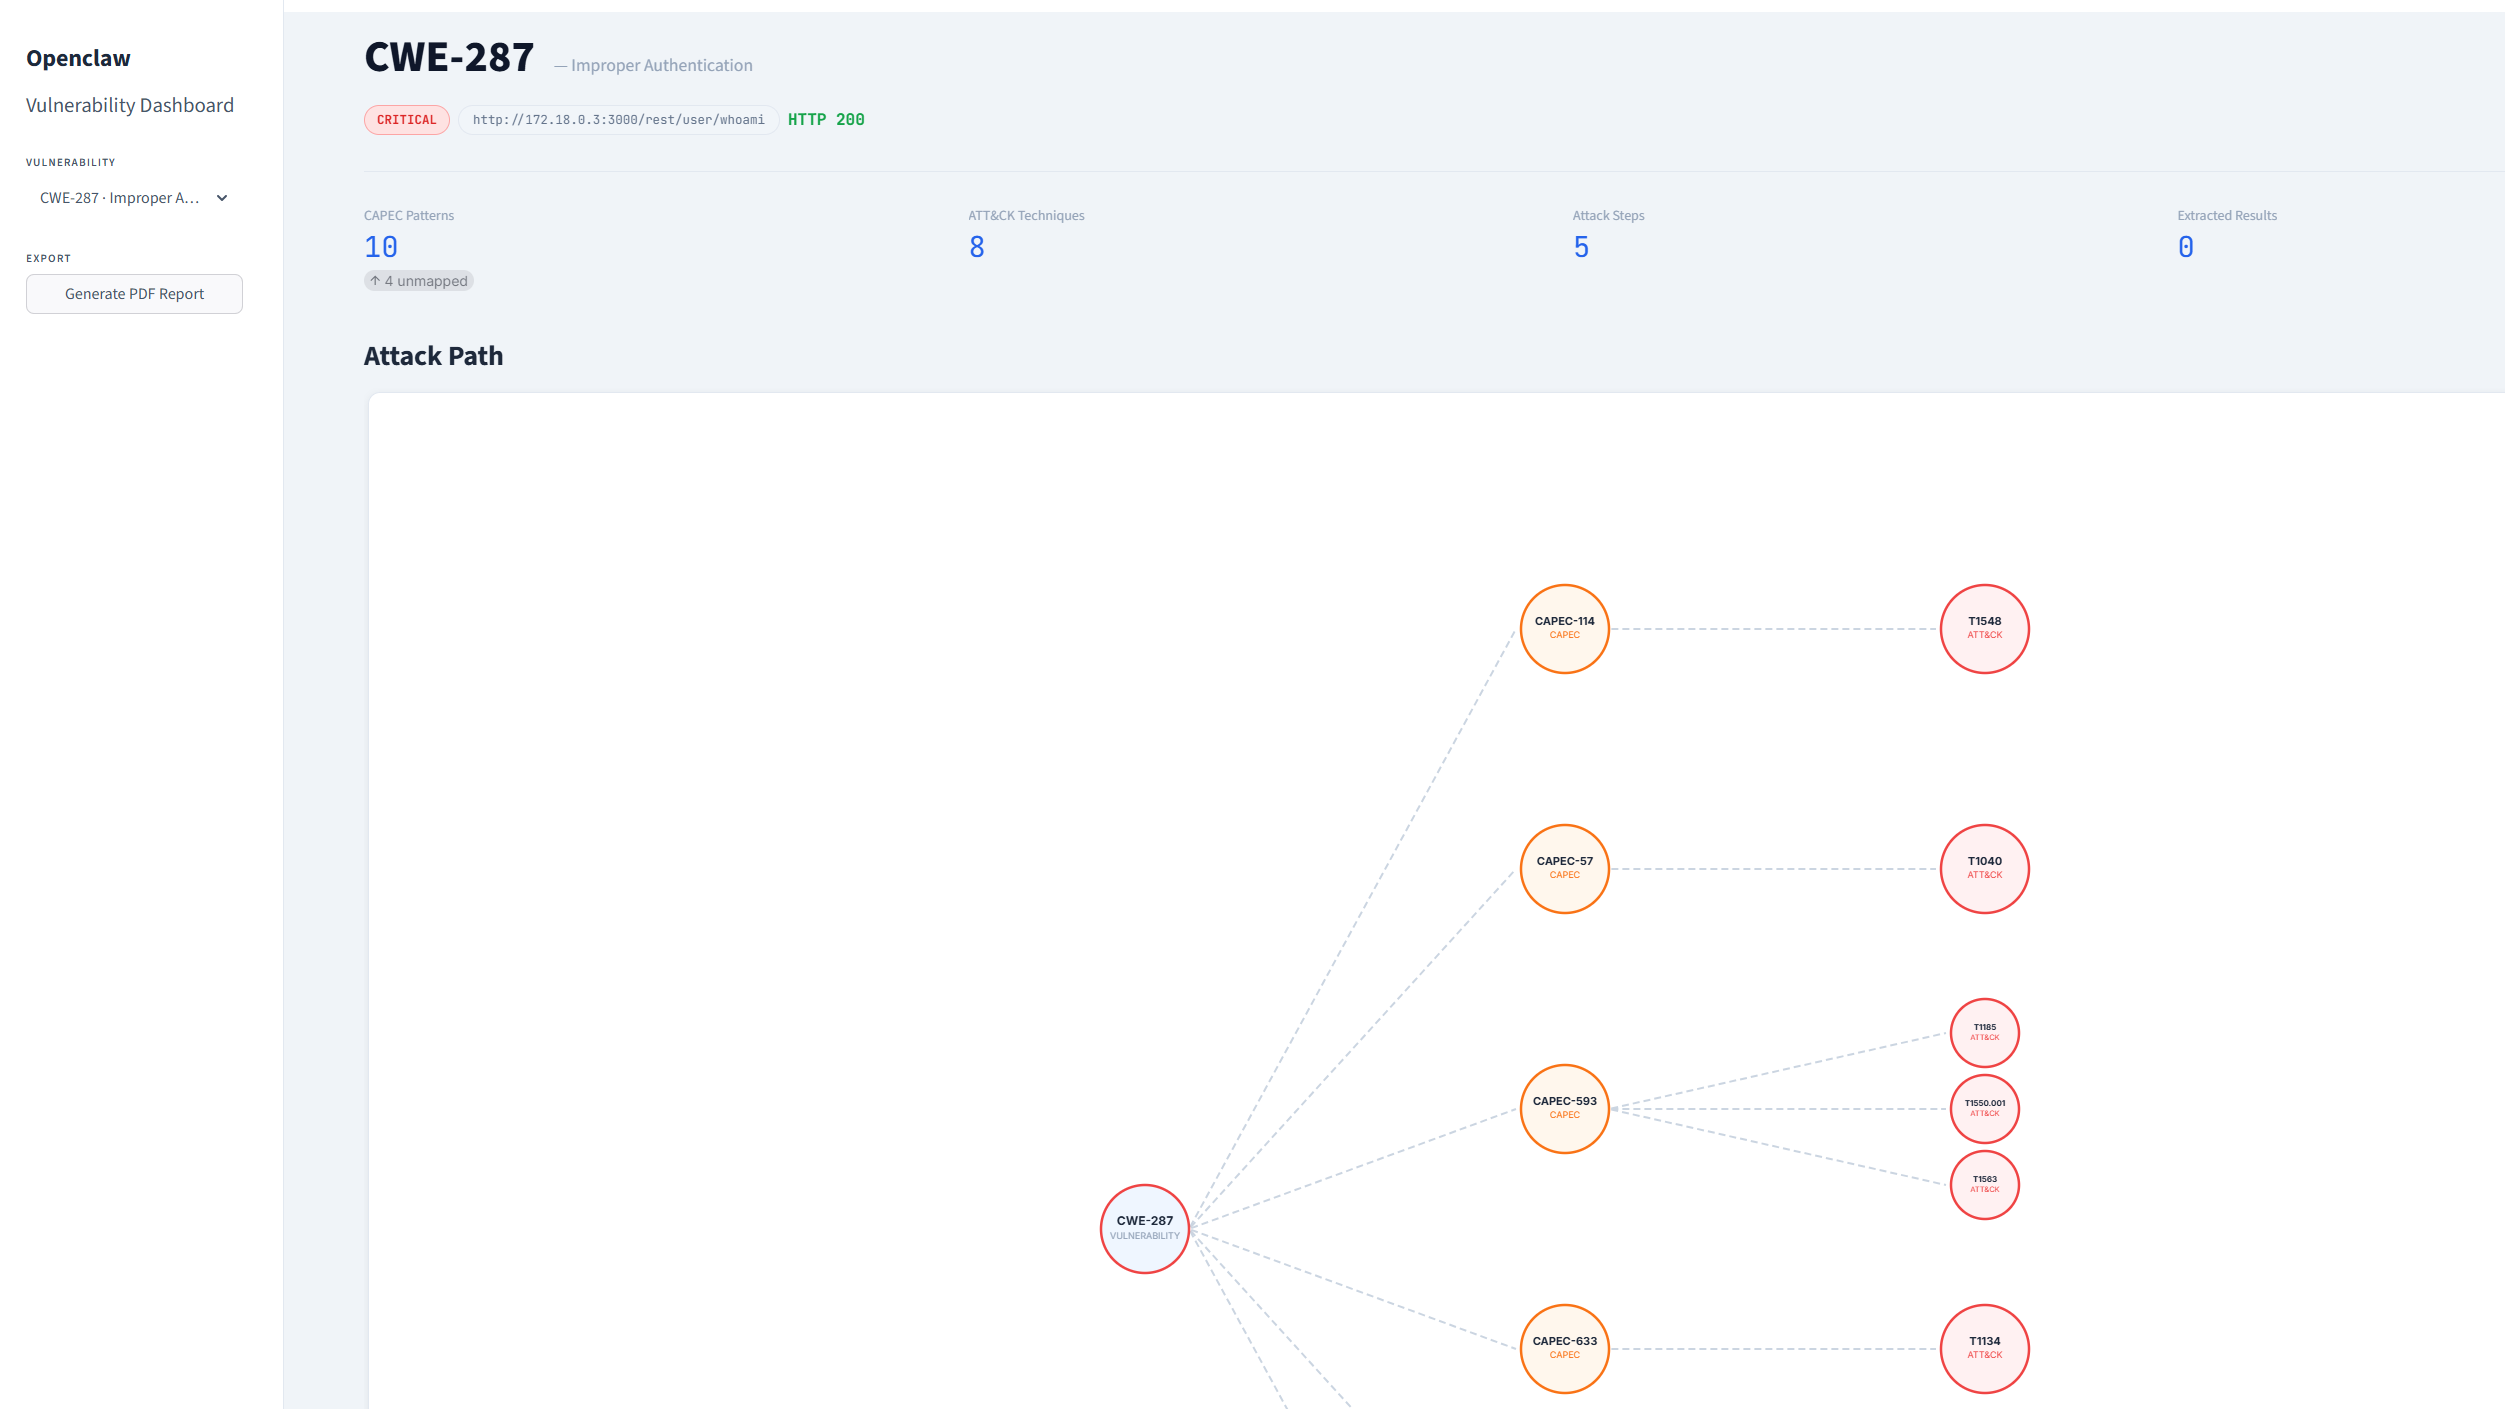Click the CWE-287 vulnerability node
This screenshot has width=2505, height=1409.
pyautogui.click(x=1145, y=1228)
